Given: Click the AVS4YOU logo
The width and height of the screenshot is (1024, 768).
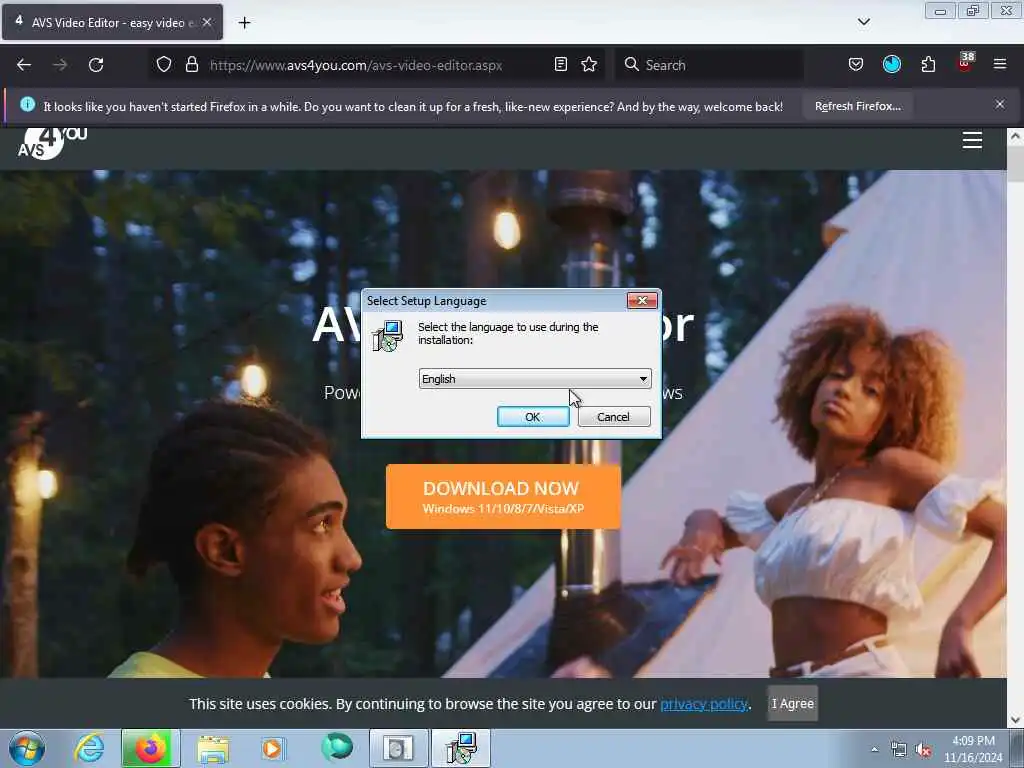Looking at the screenshot, I should point(52,142).
